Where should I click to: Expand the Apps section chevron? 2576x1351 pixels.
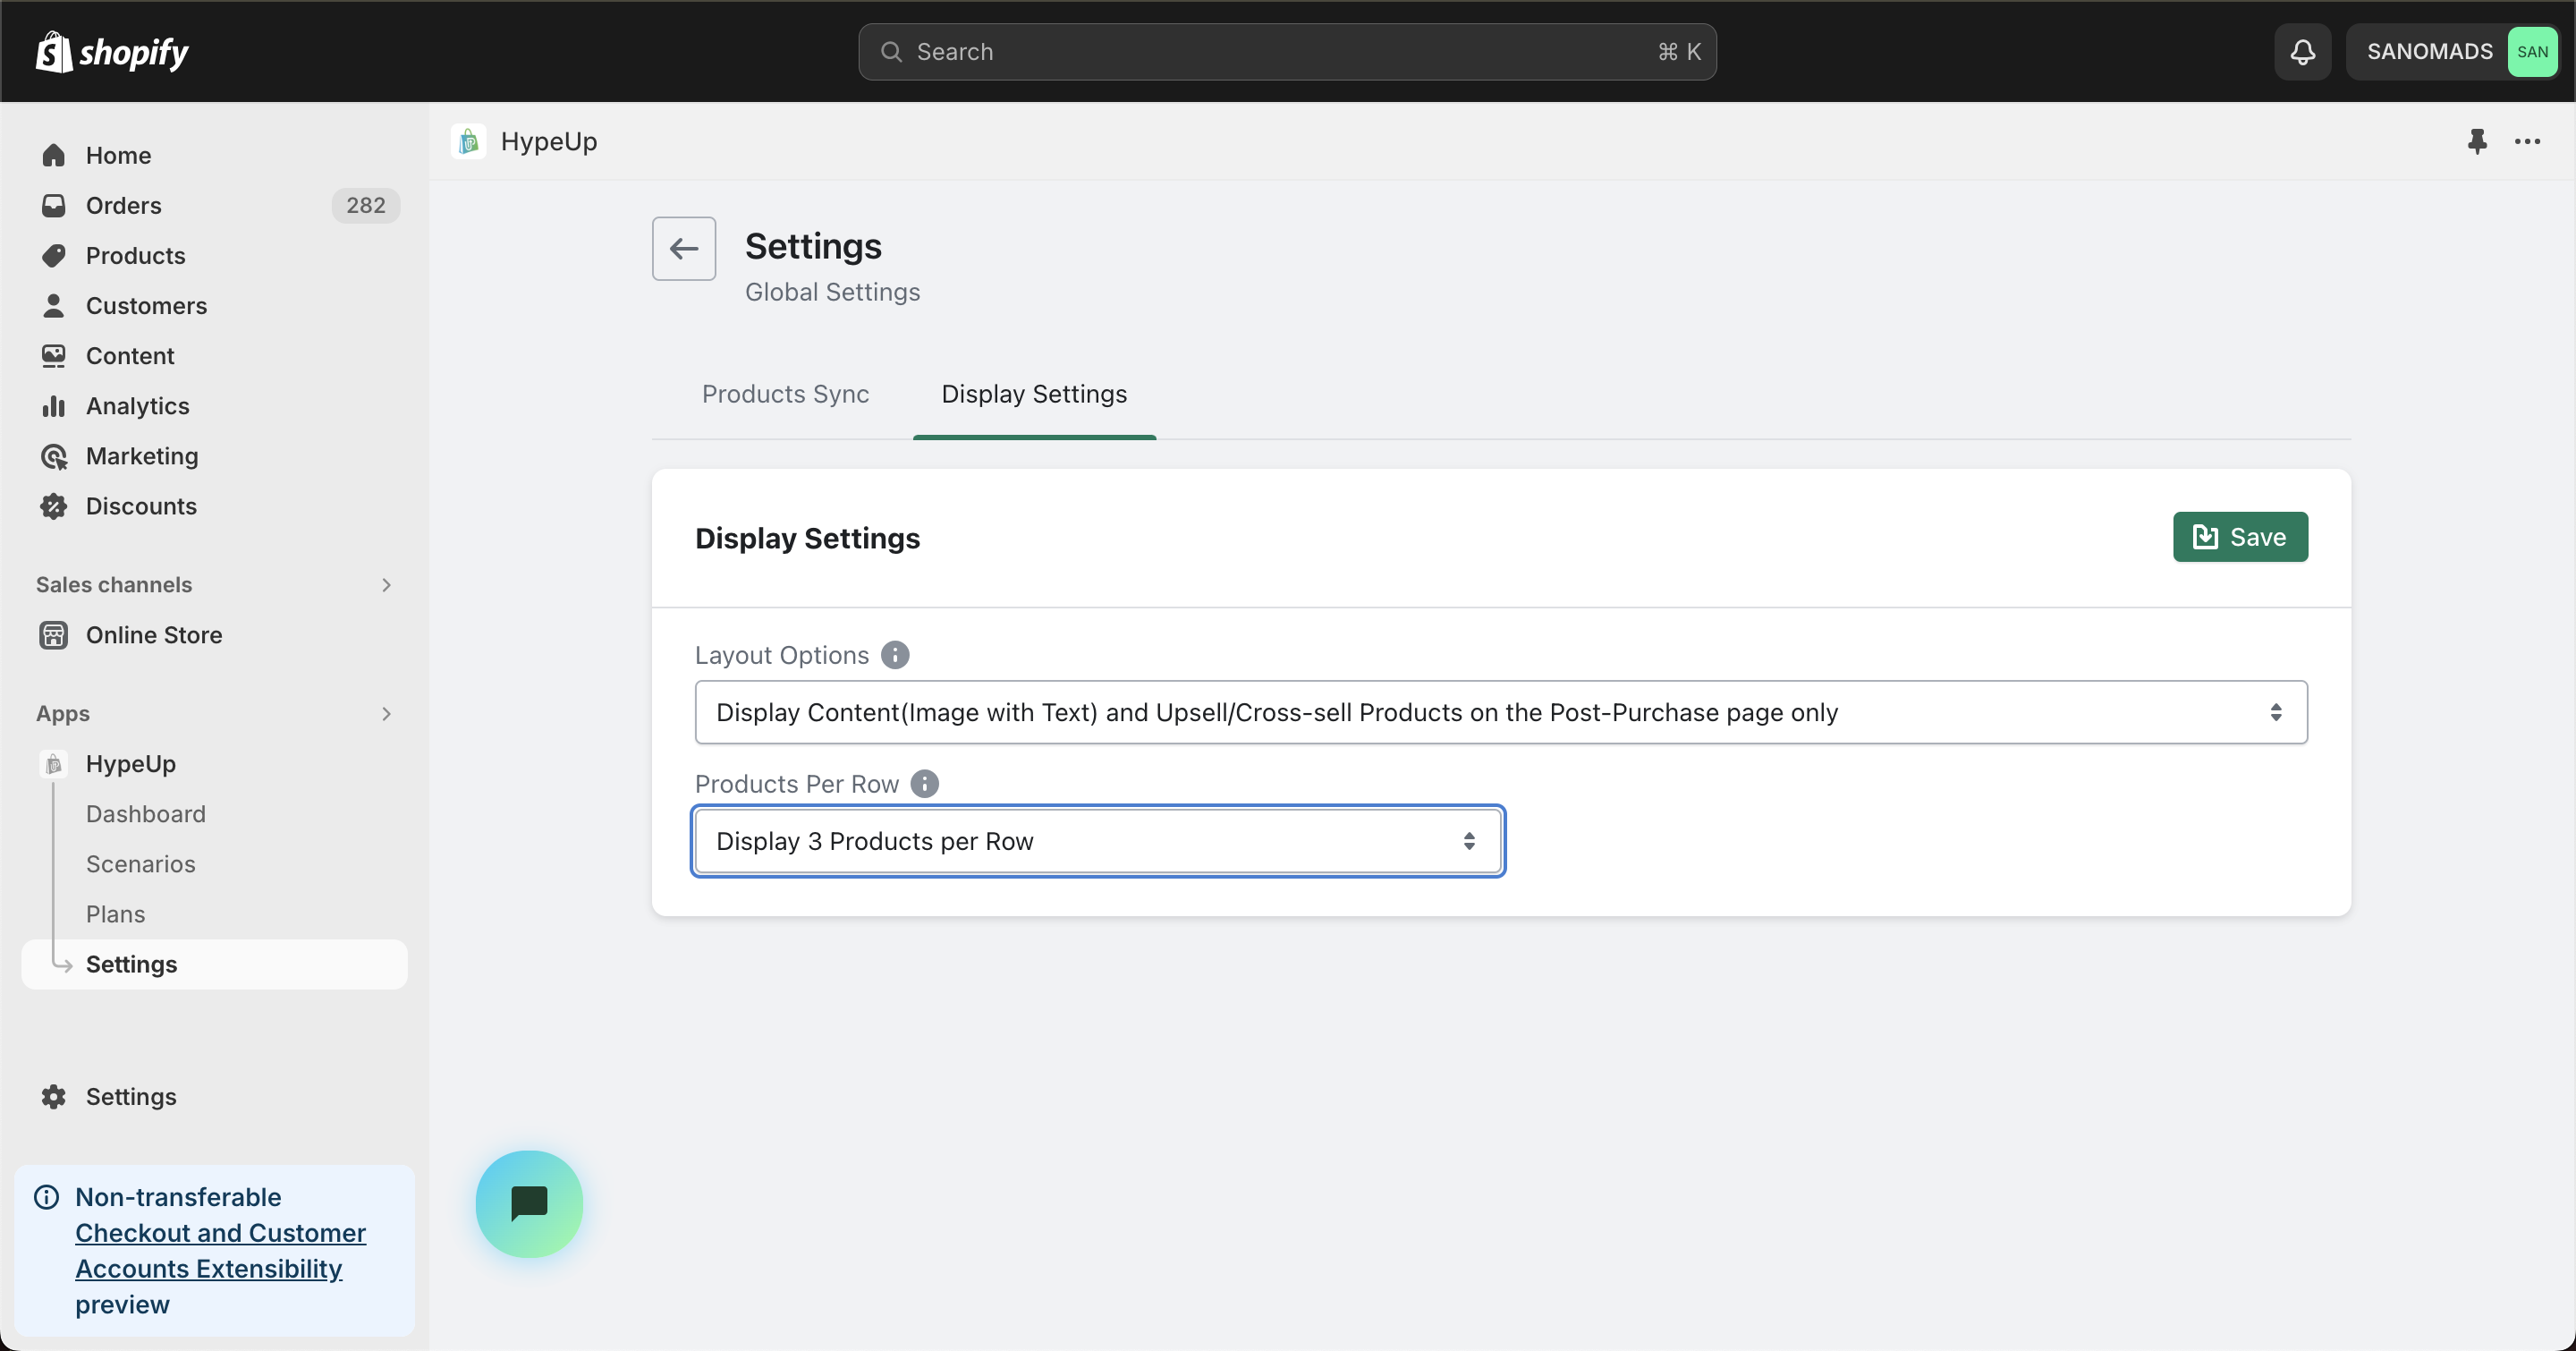386,714
